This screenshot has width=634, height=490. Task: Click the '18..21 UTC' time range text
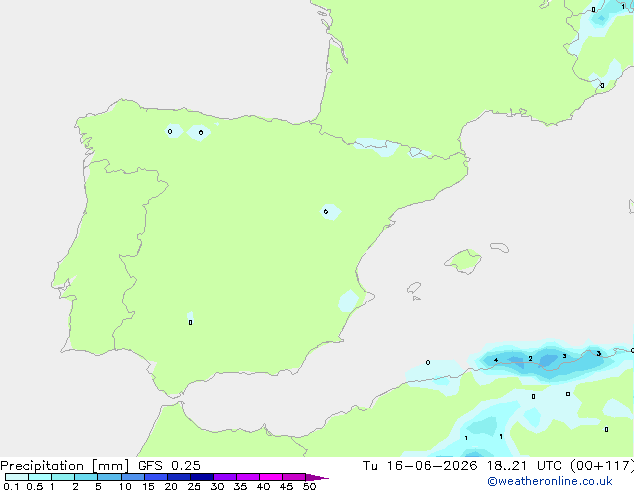[524, 466]
